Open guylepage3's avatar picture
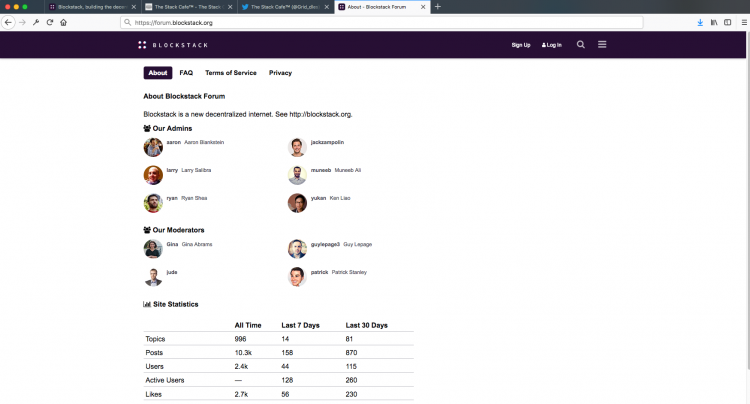Image resolution: width=750 pixels, height=404 pixels. [297, 249]
